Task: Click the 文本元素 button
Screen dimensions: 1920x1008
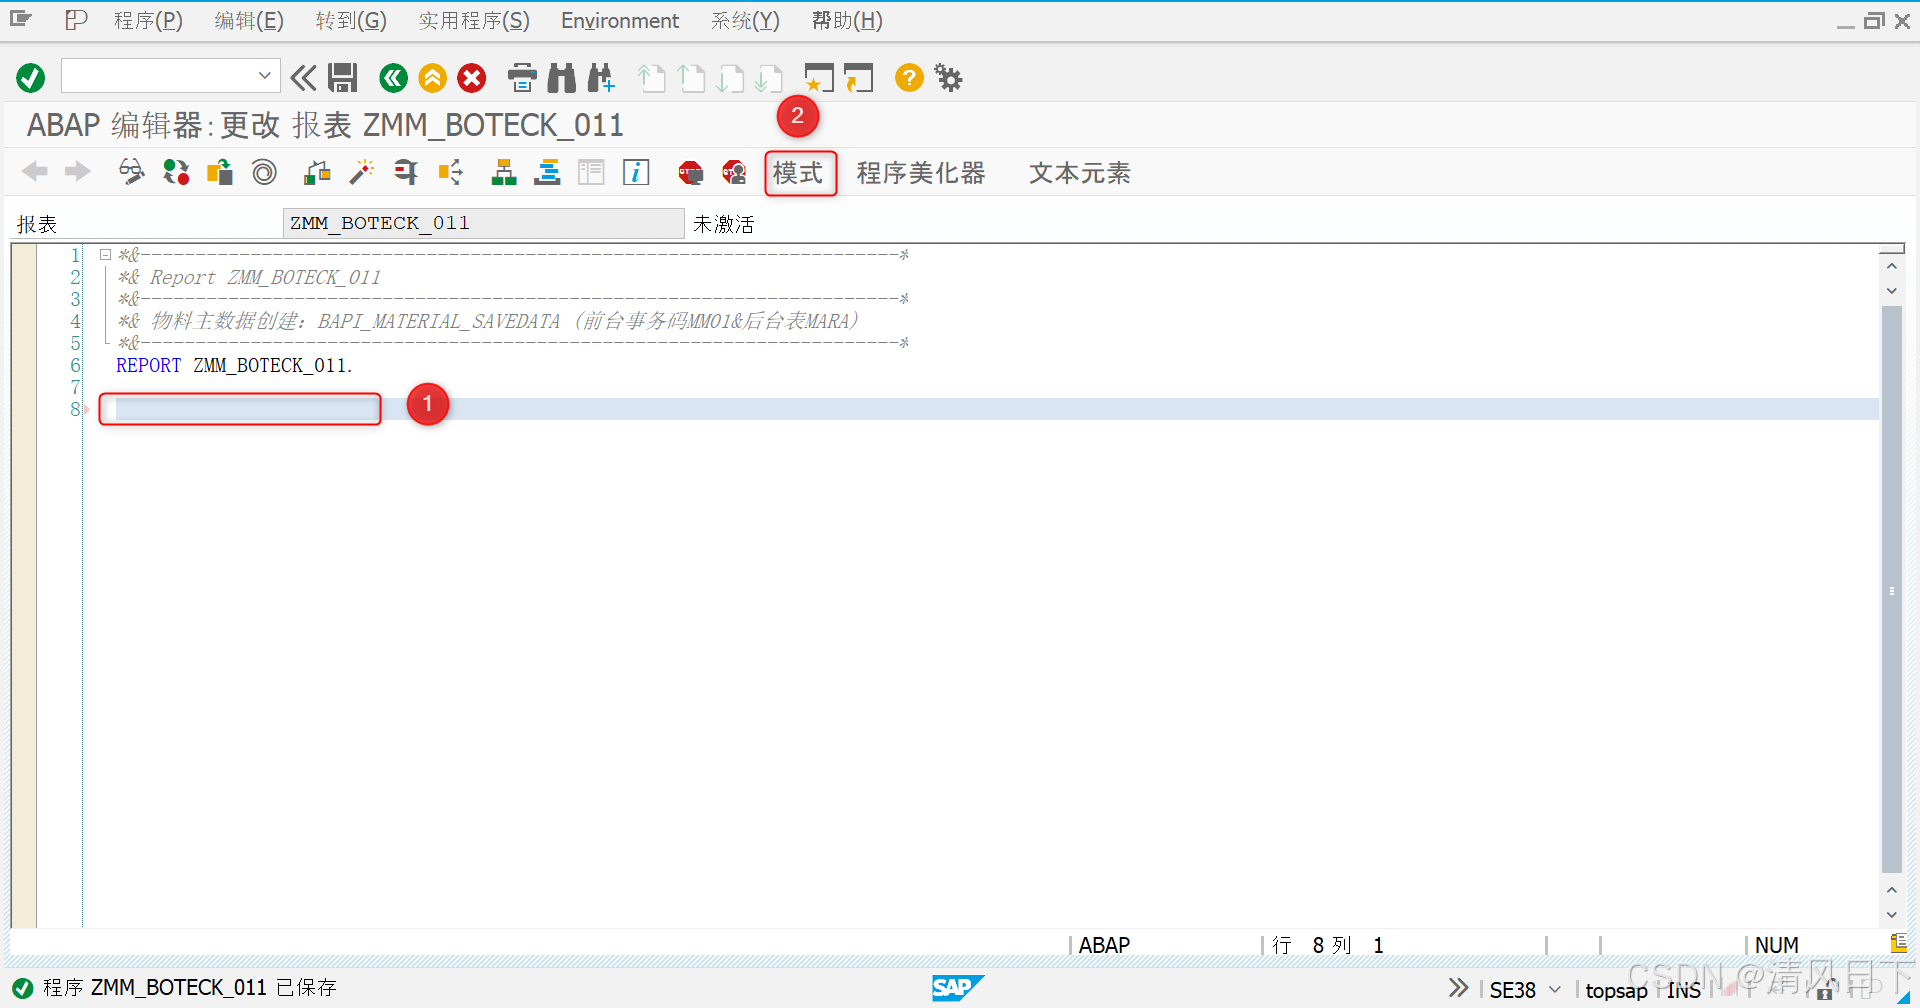Action: (1079, 173)
